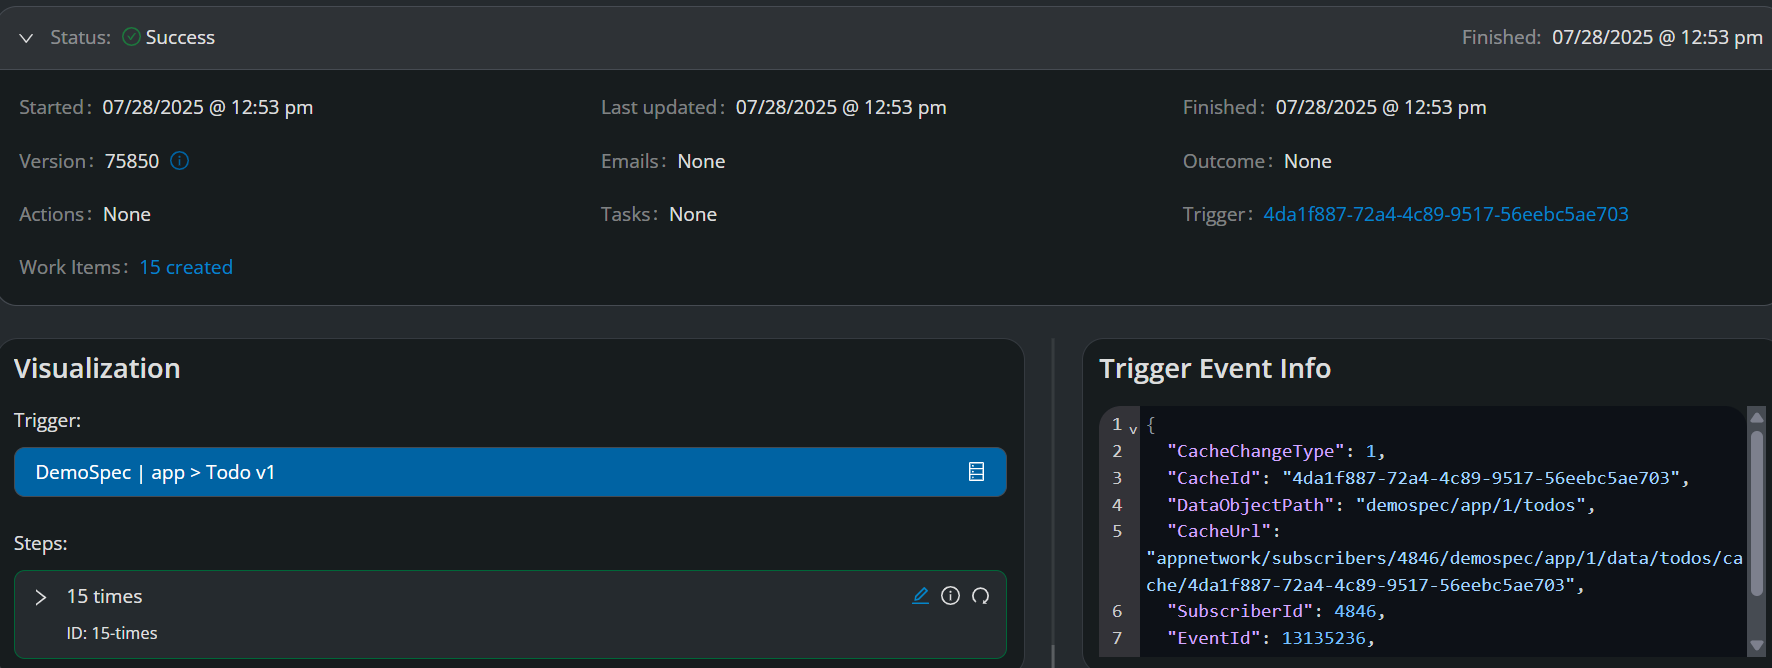This screenshot has width=1772, height=668.
Task: Fold the JSON block at line 1
Action: tap(1133, 429)
